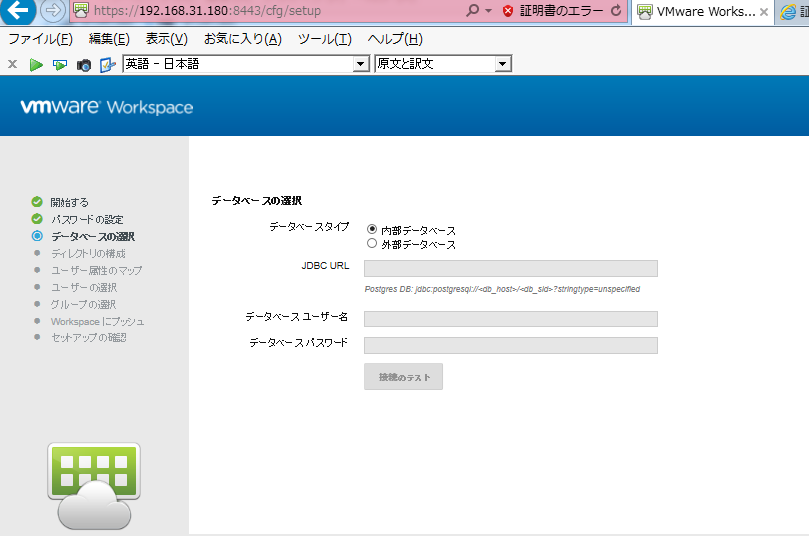Click the document edit icon in toolbar
This screenshot has height=536, width=809.
tap(108, 64)
